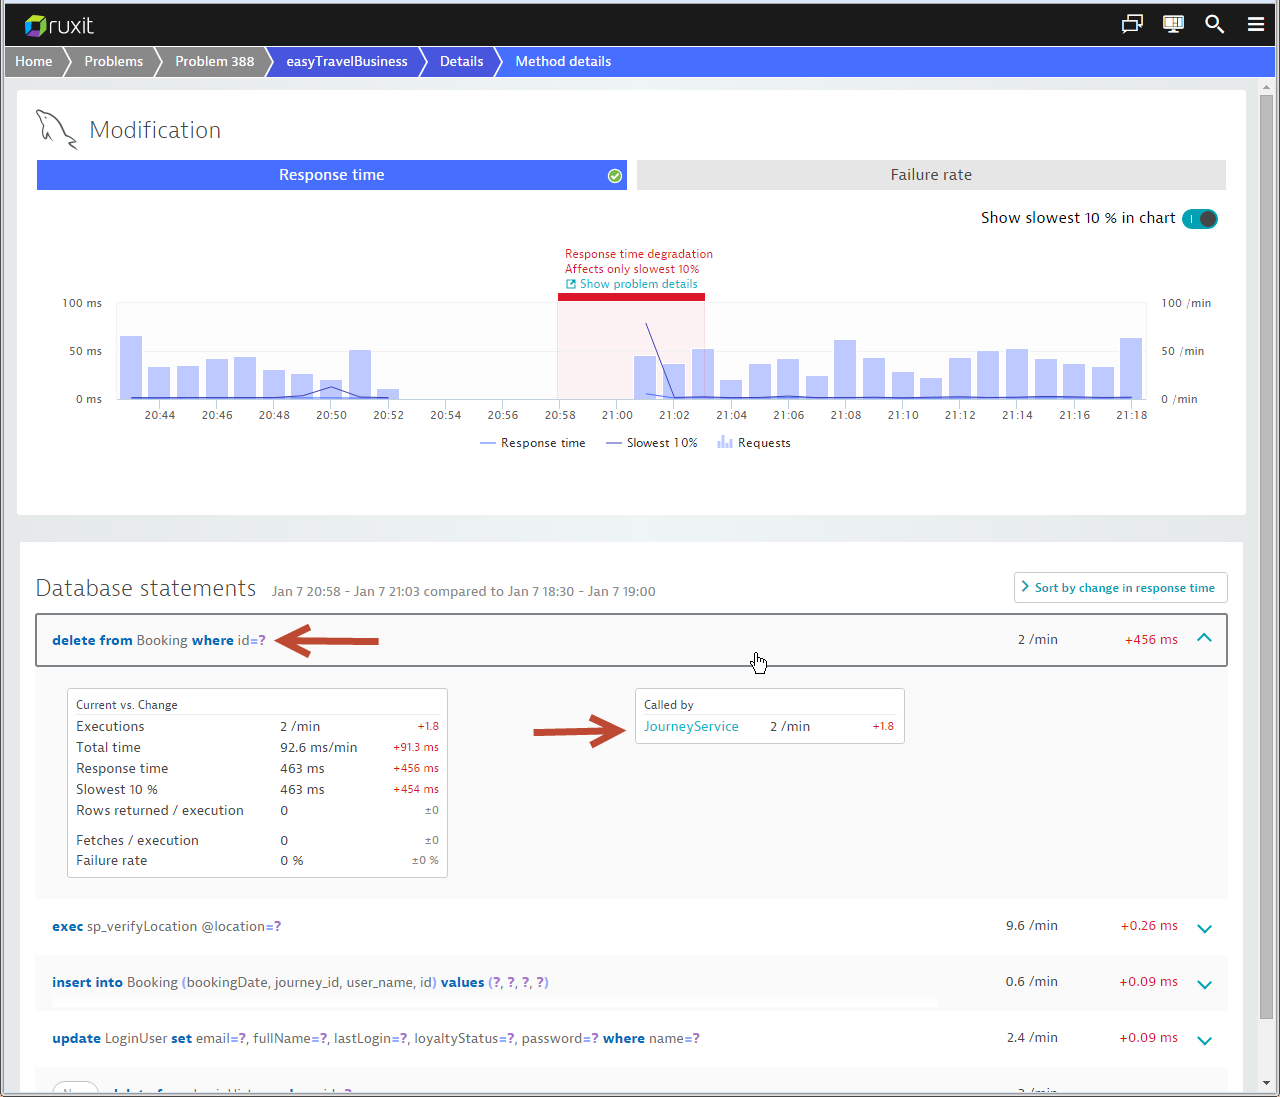
Task: Go to Problems breadcrumb
Action: click(114, 61)
